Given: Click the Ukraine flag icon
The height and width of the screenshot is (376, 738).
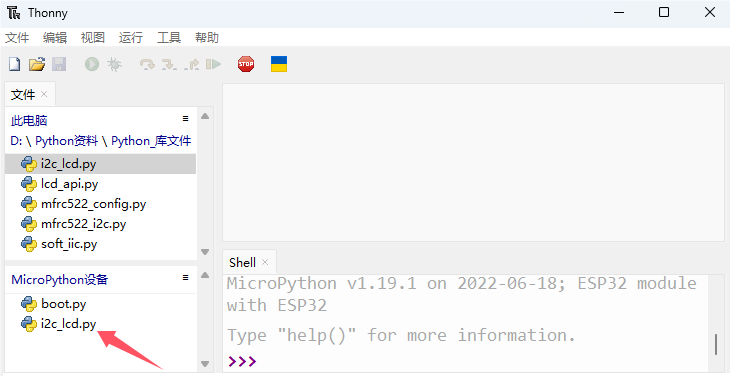Looking at the screenshot, I should 279,64.
